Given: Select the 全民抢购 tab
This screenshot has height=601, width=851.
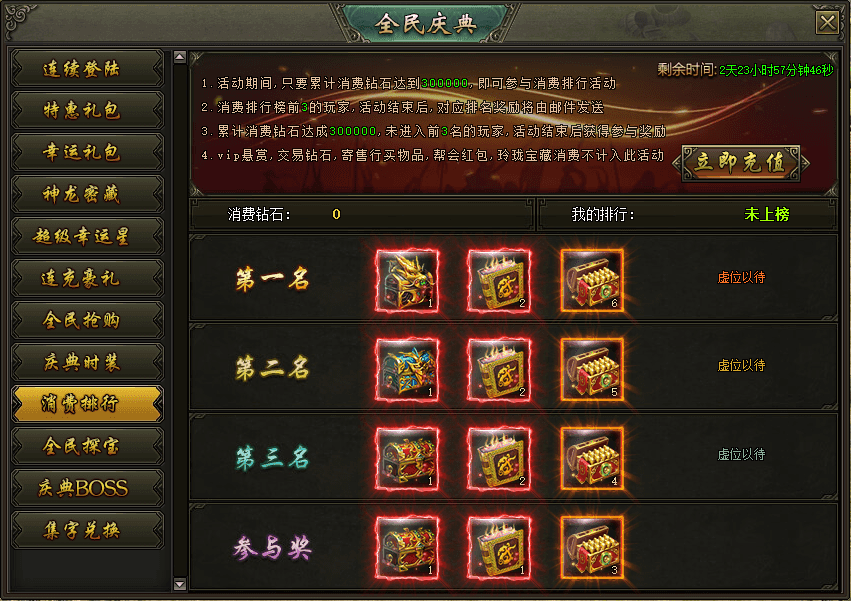Looking at the screenshot, I should (x=87, y=320).
